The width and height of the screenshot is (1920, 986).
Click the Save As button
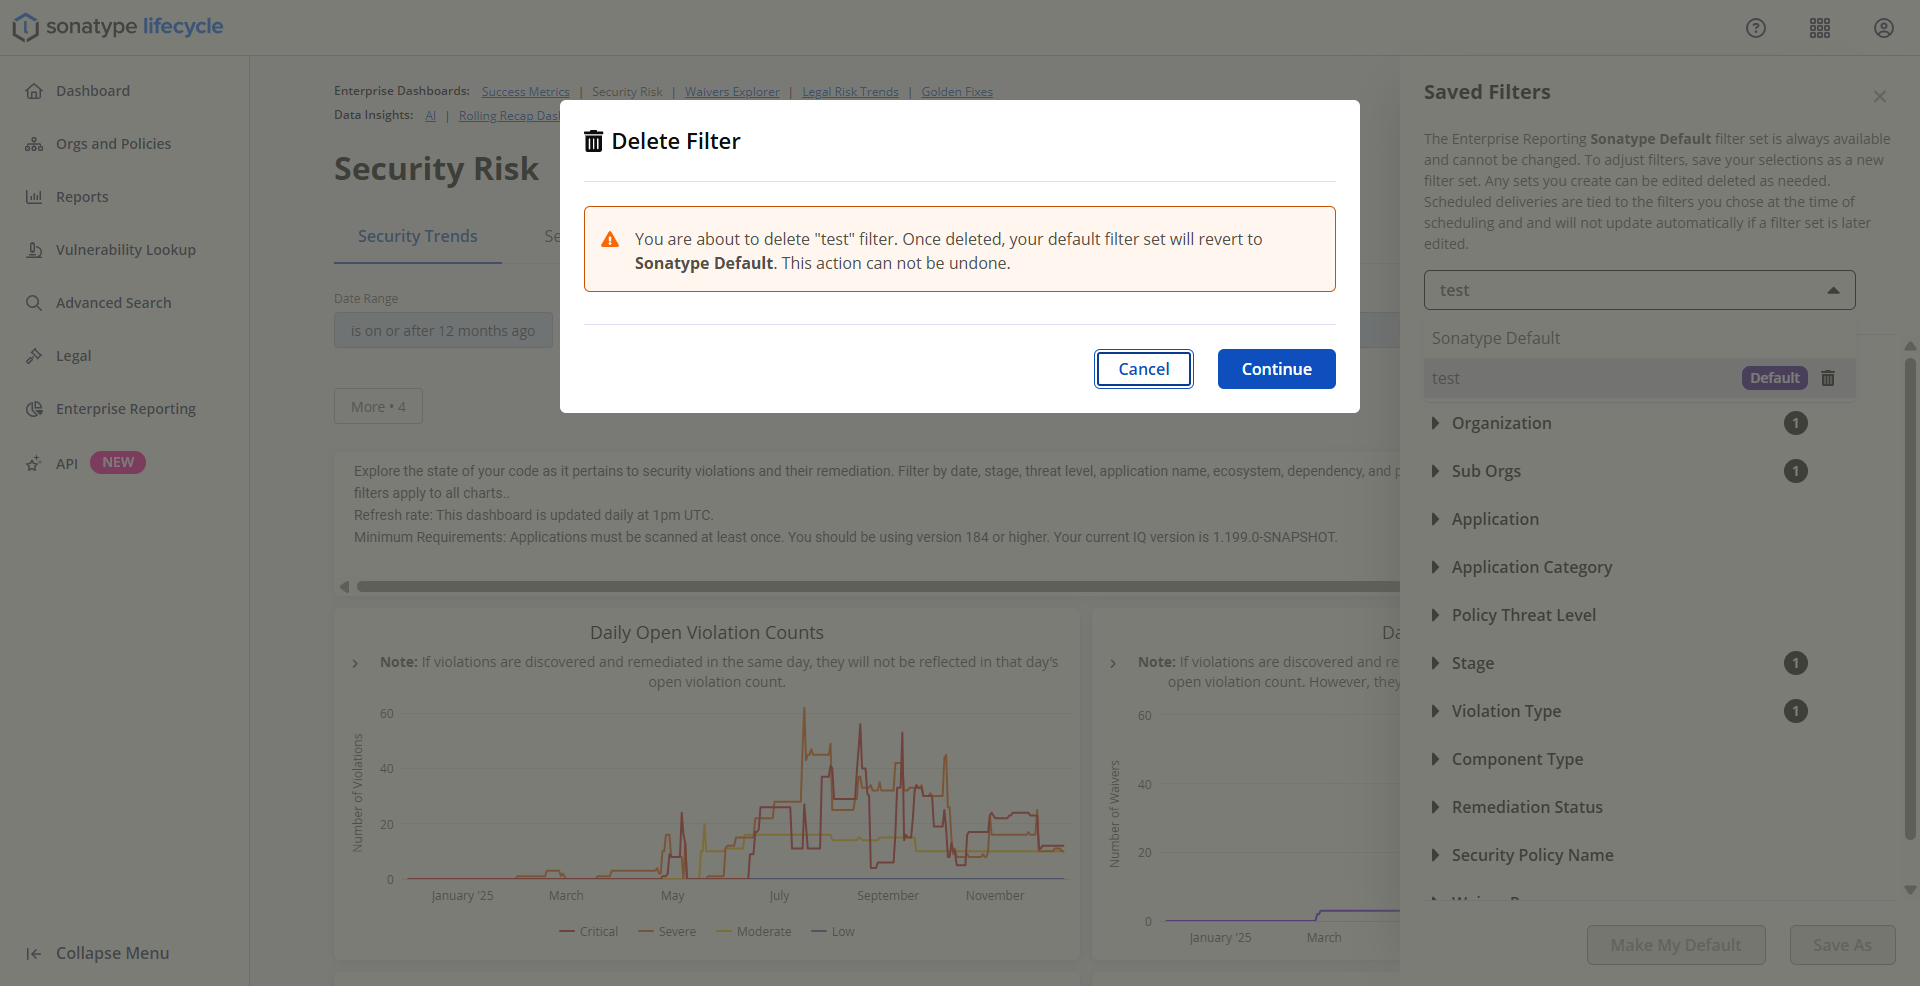point(1842,945)
